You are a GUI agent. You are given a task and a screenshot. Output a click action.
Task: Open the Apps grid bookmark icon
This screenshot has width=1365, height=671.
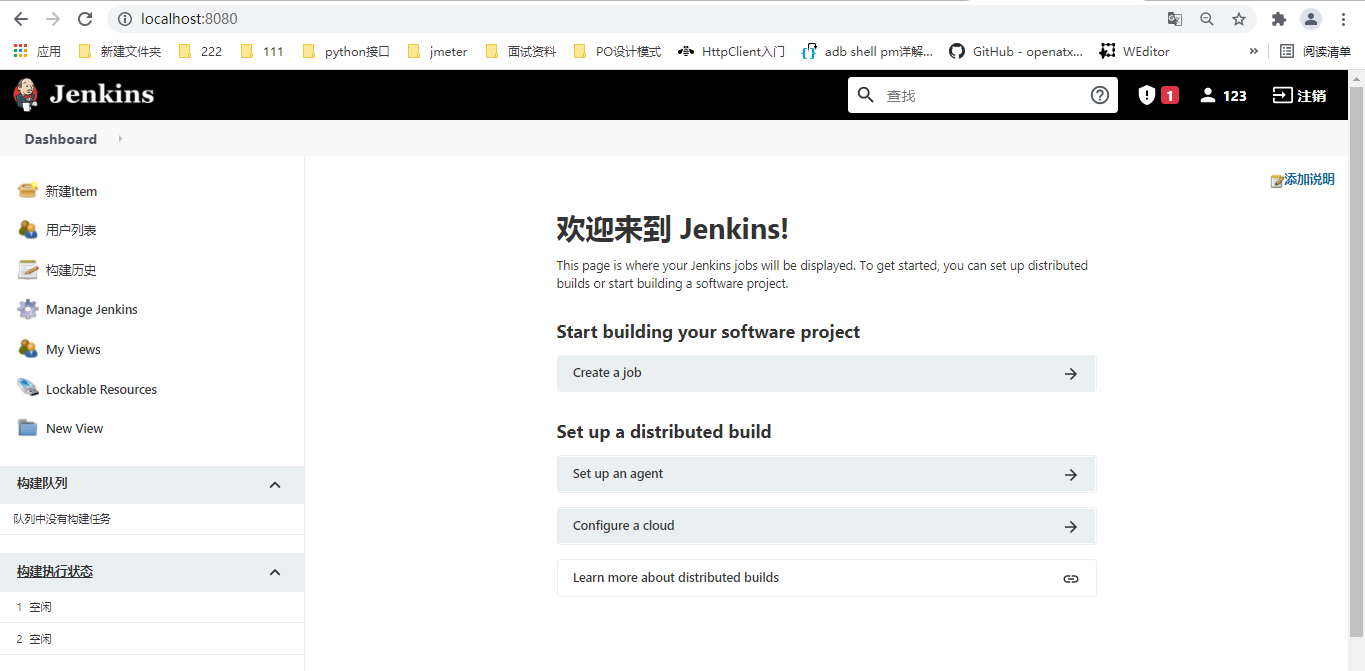(20, 51)
